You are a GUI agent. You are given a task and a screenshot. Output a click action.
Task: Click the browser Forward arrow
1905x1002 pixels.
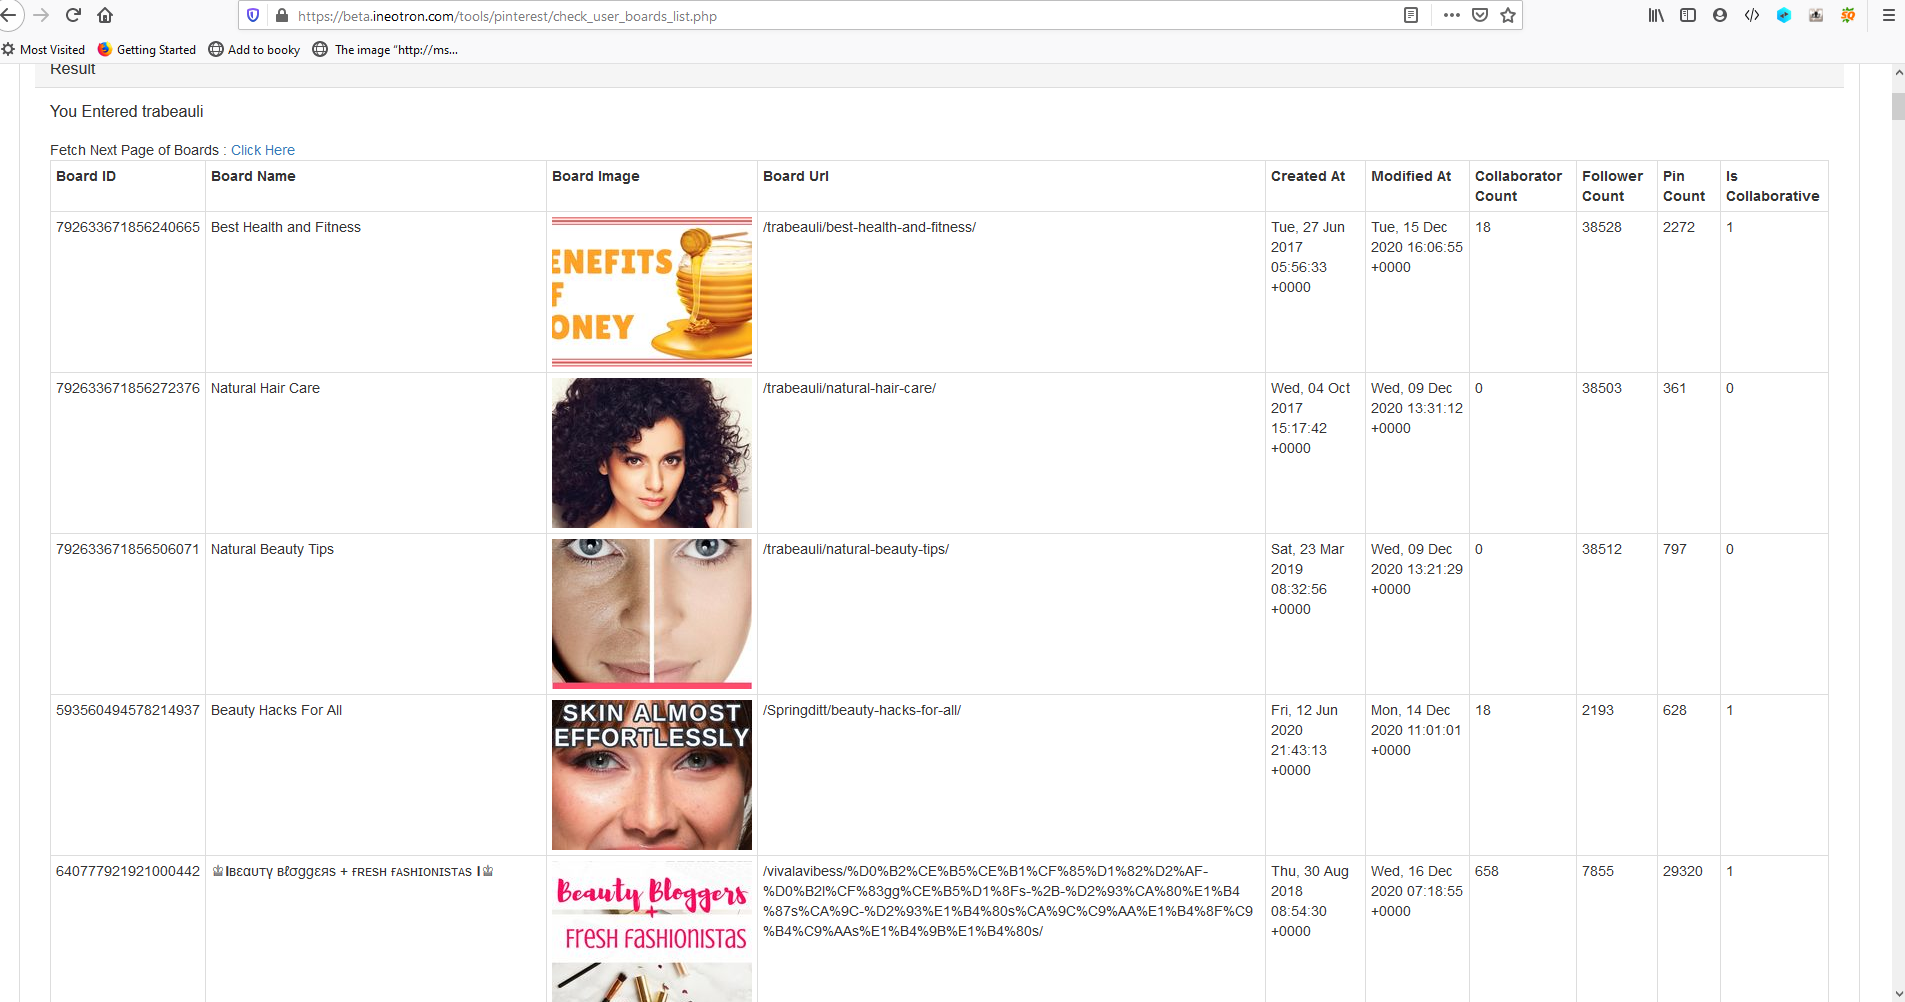pos(41,15)
